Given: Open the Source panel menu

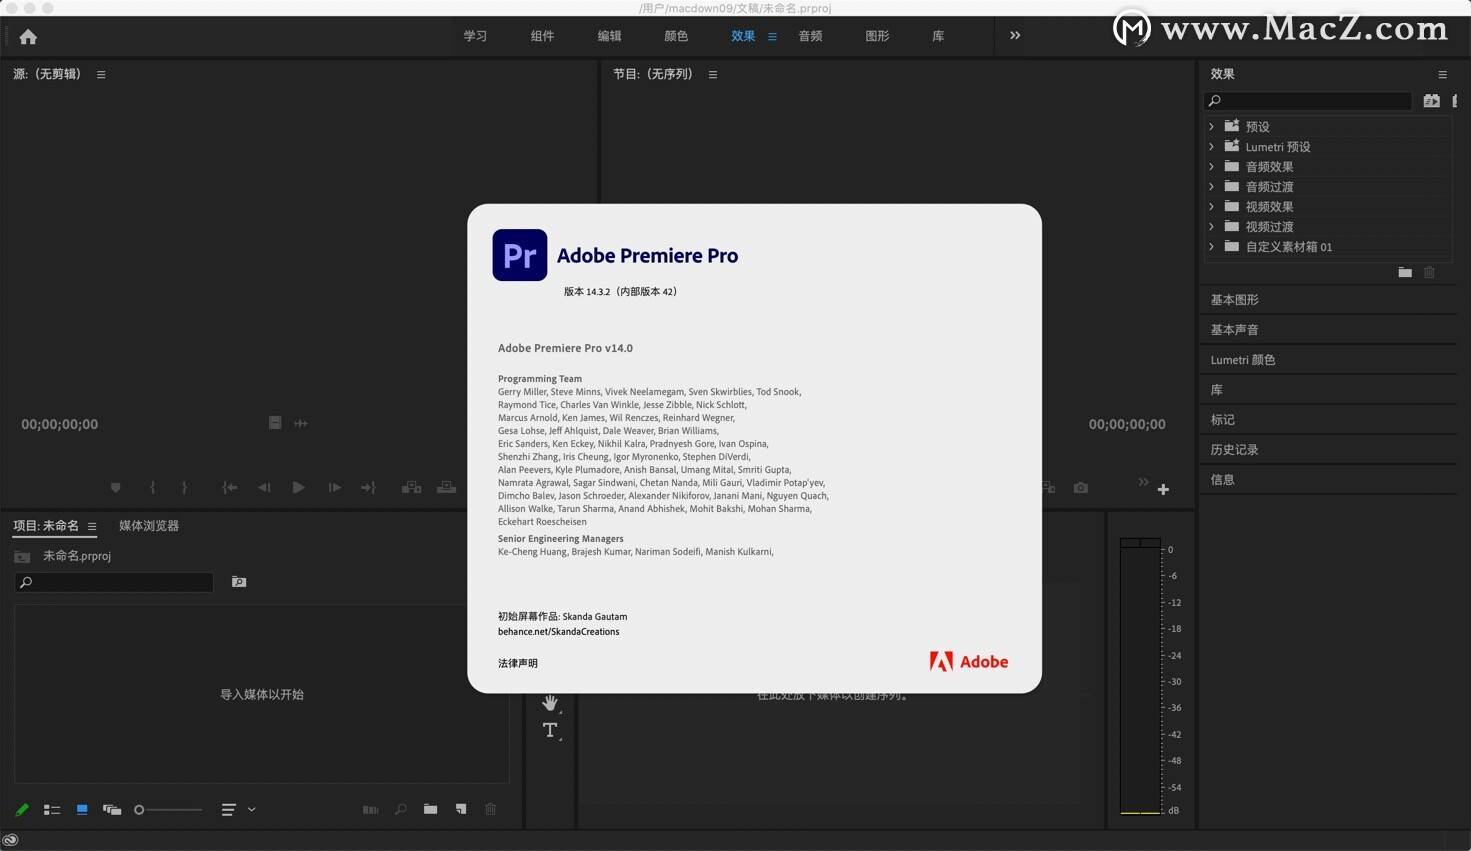Looking at the screenshot, I should click(101, 74).
